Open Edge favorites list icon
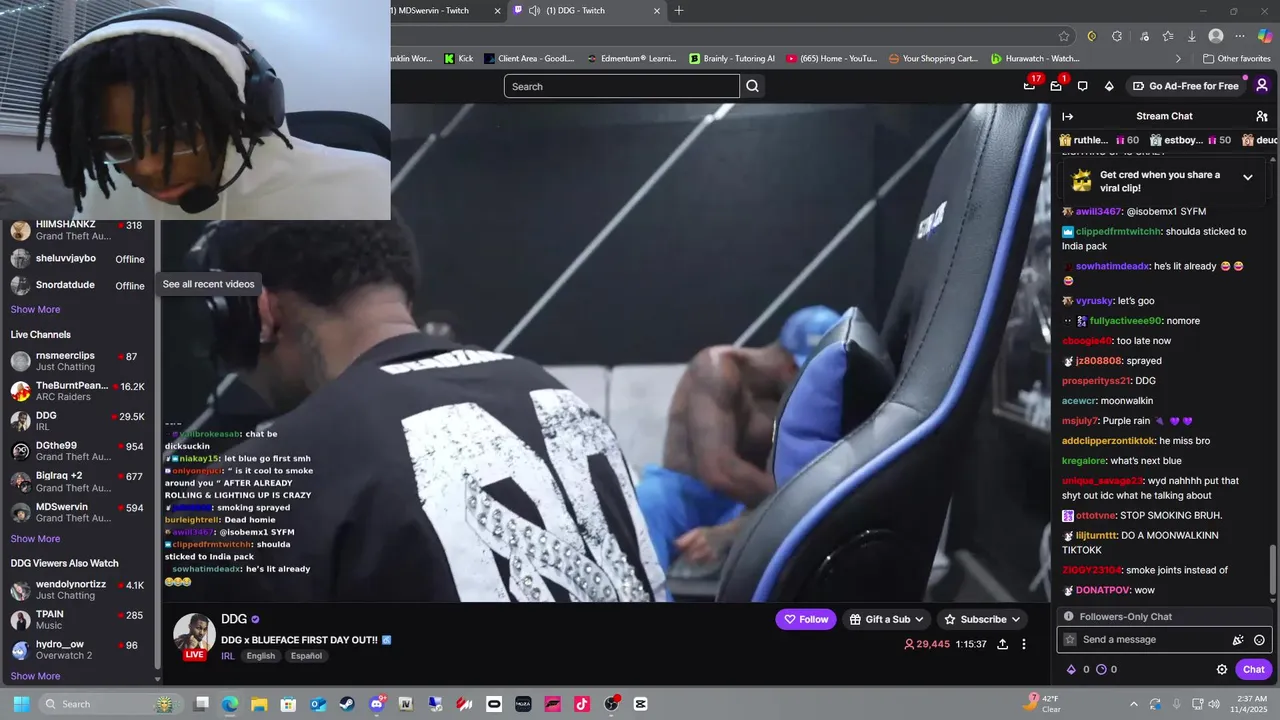Viewport: 1280px width, 720px height. 1168,36
